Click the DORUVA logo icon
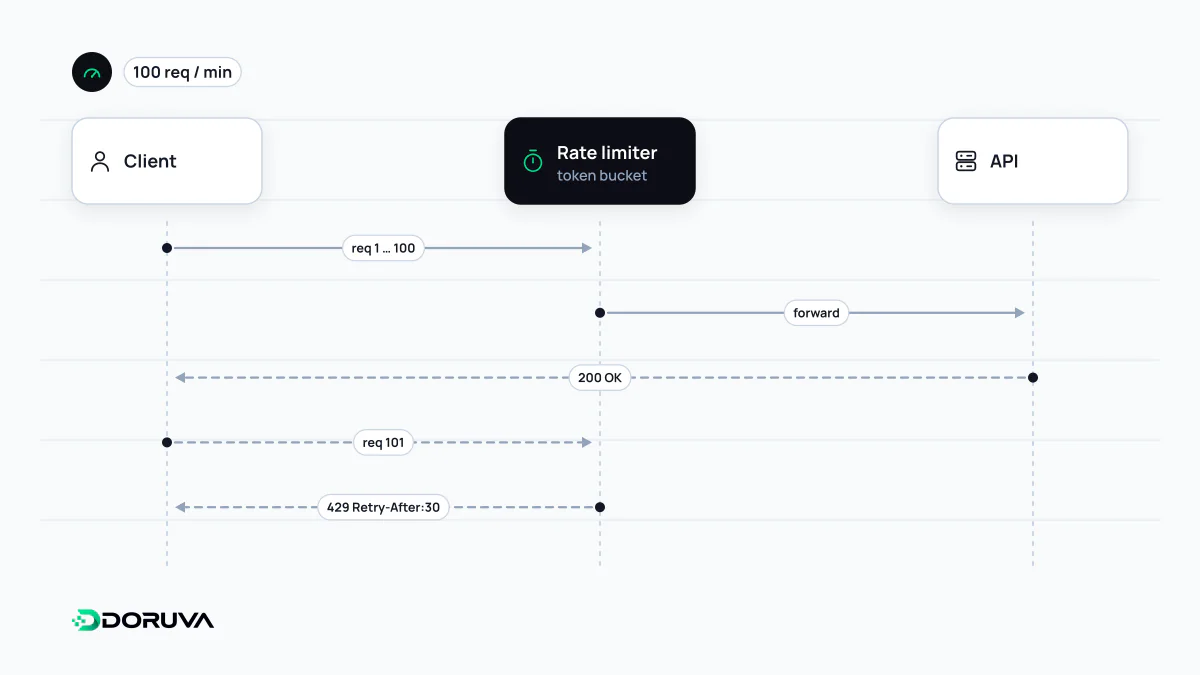The height and width of the screenshot is (675, 1200). coord(85,620)
